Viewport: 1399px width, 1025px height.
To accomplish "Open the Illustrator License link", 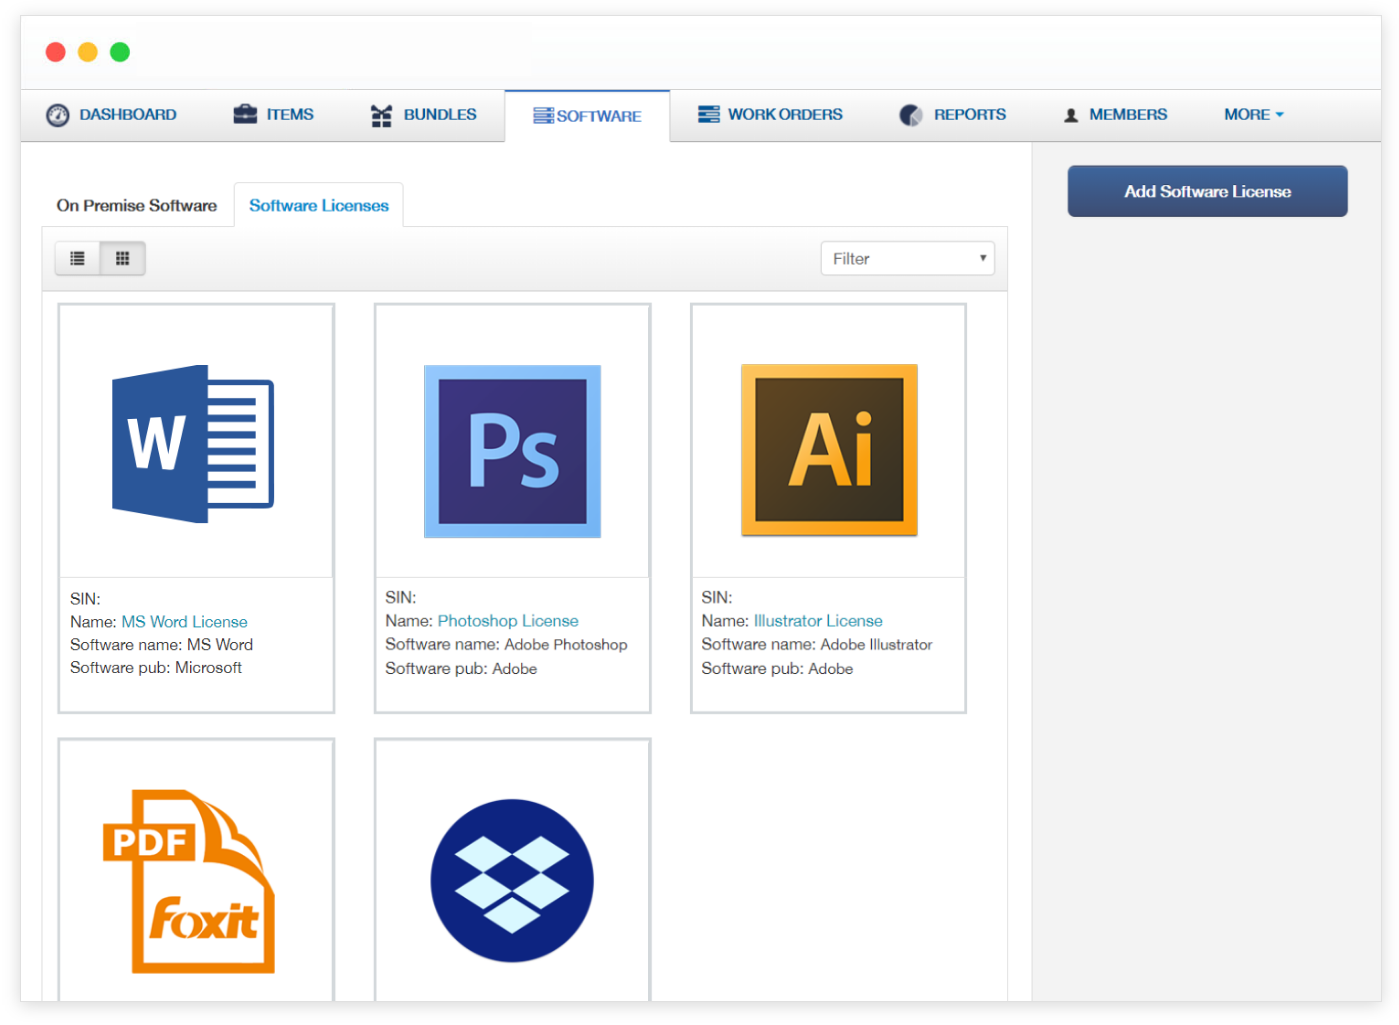I will point(818,620).
